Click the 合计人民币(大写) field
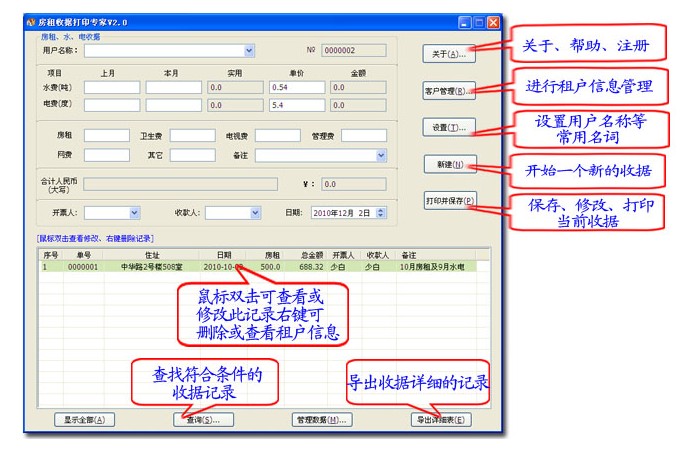 [181, 184]
